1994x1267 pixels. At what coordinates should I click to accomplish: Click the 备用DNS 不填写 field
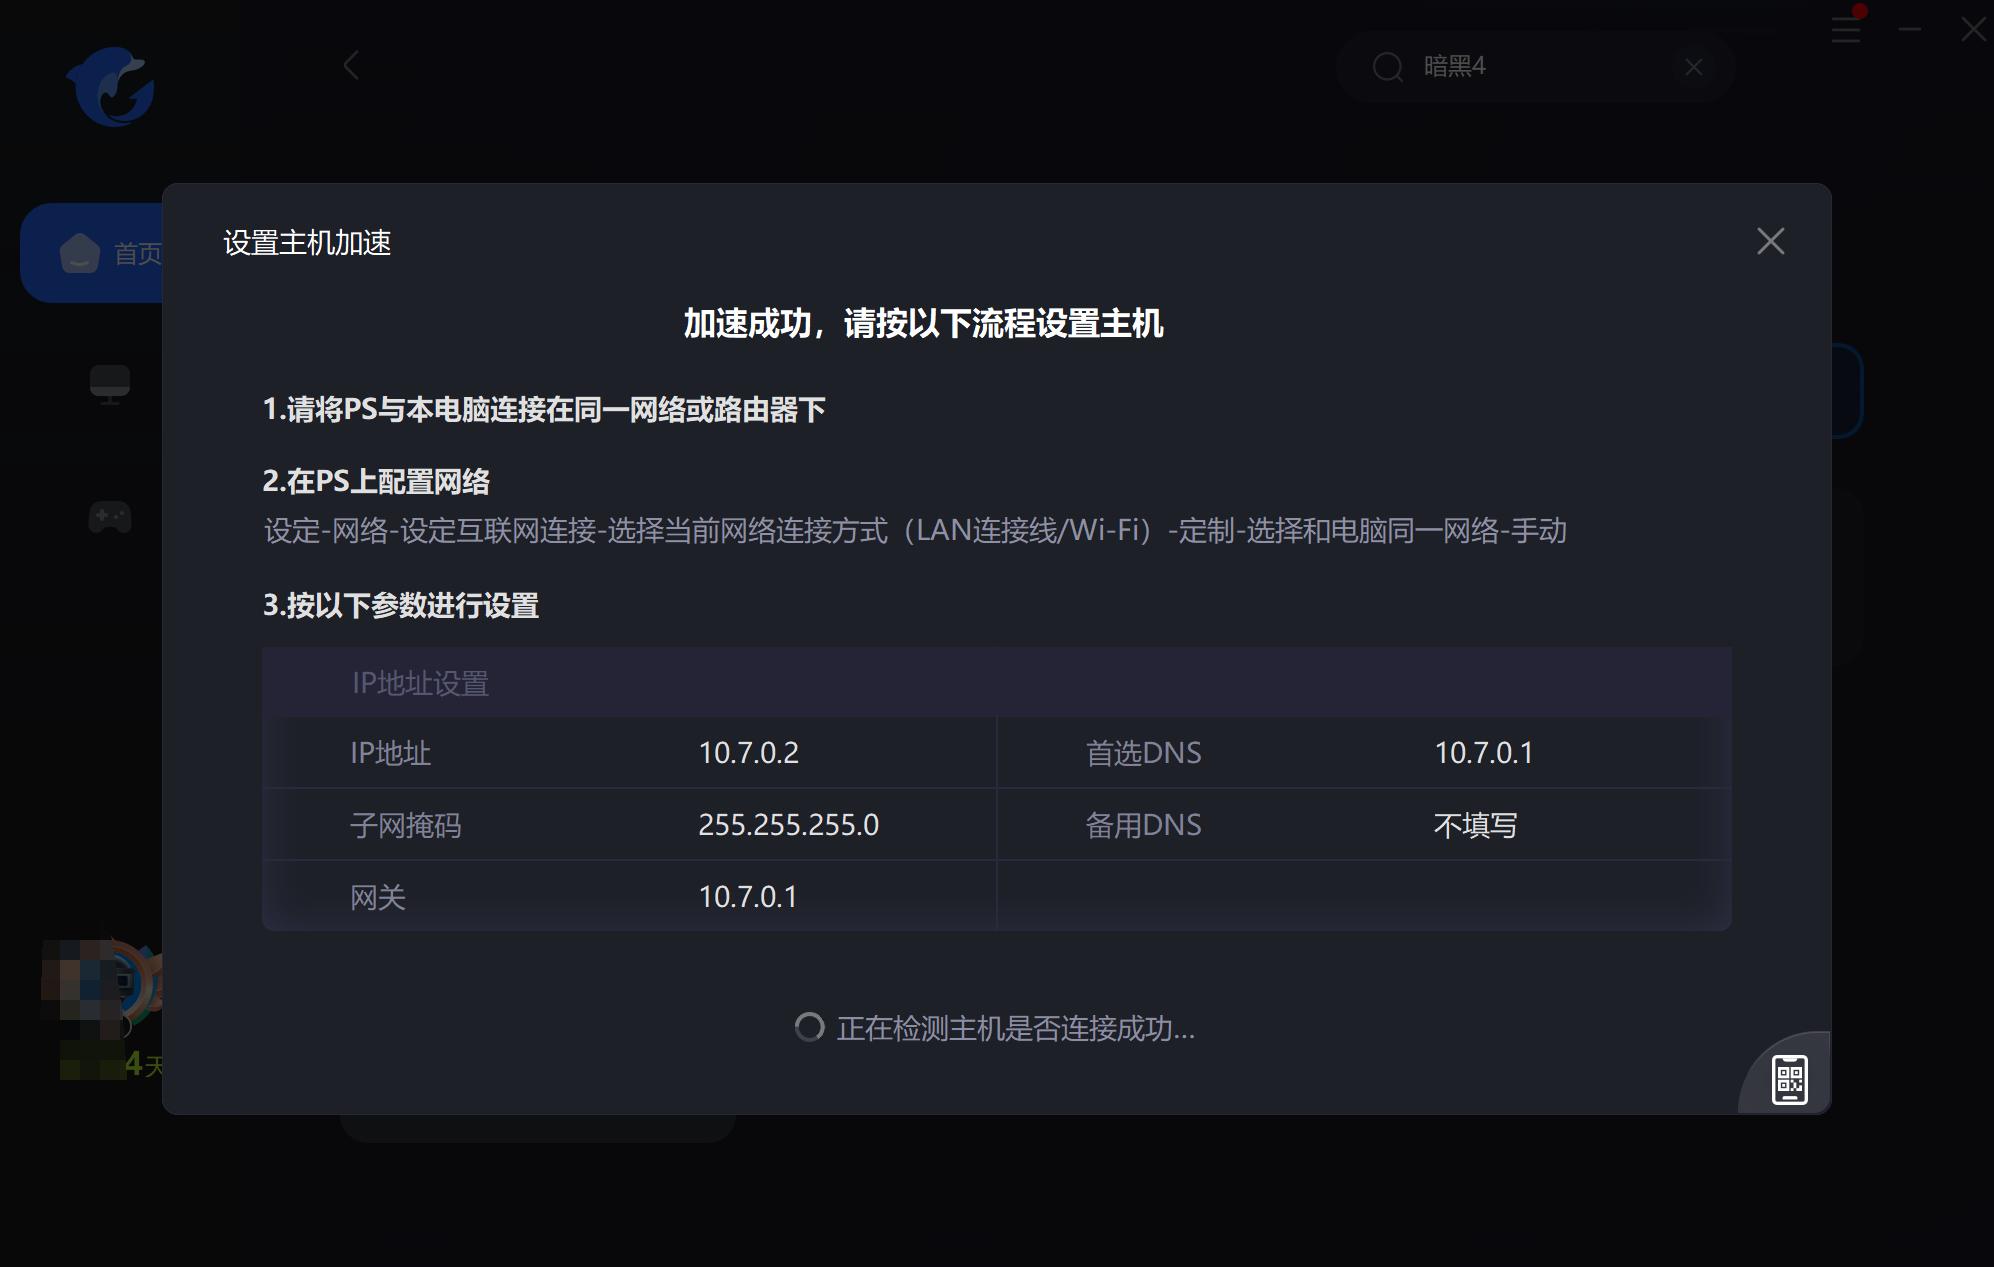click(x=1475, y=824)
